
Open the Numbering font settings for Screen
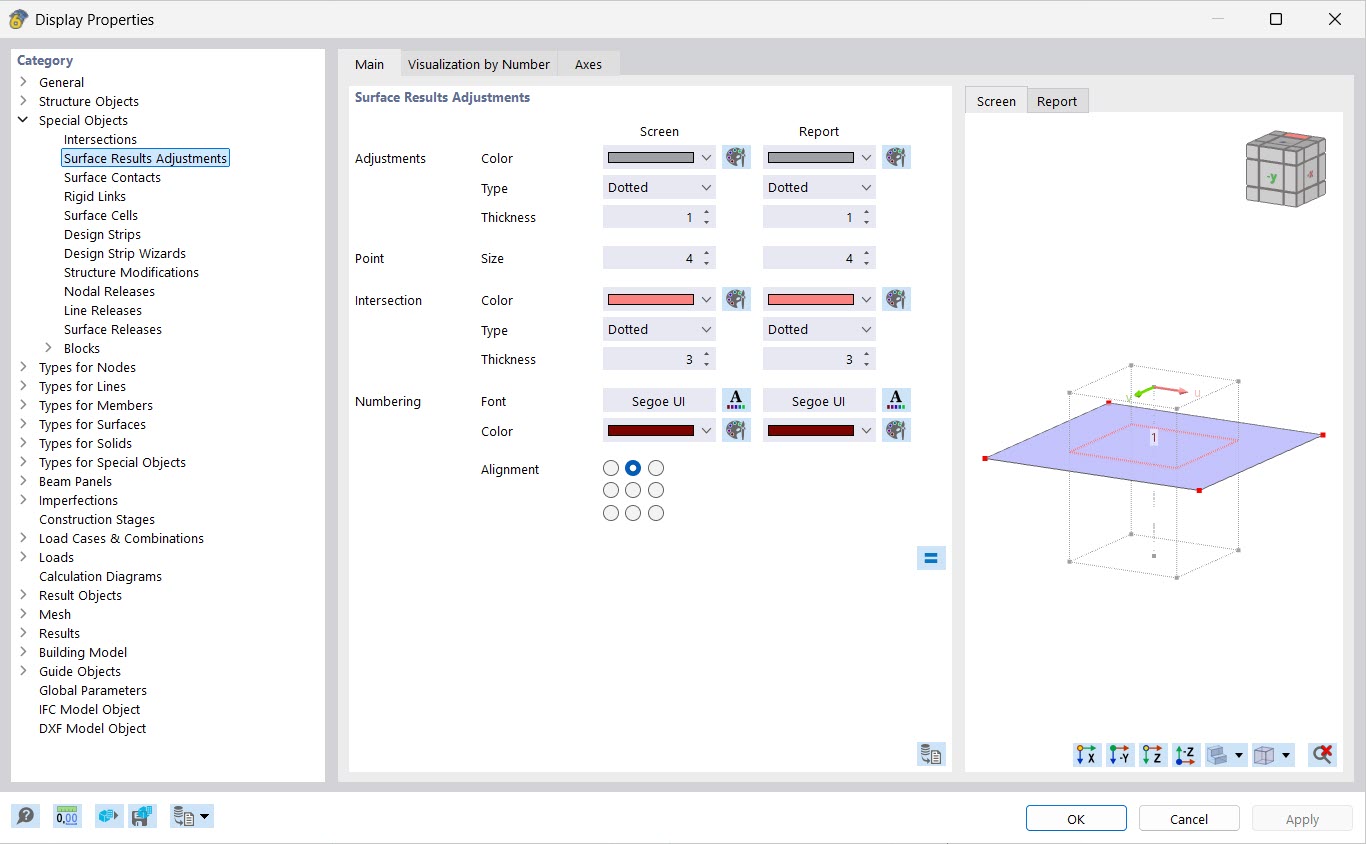736,401
